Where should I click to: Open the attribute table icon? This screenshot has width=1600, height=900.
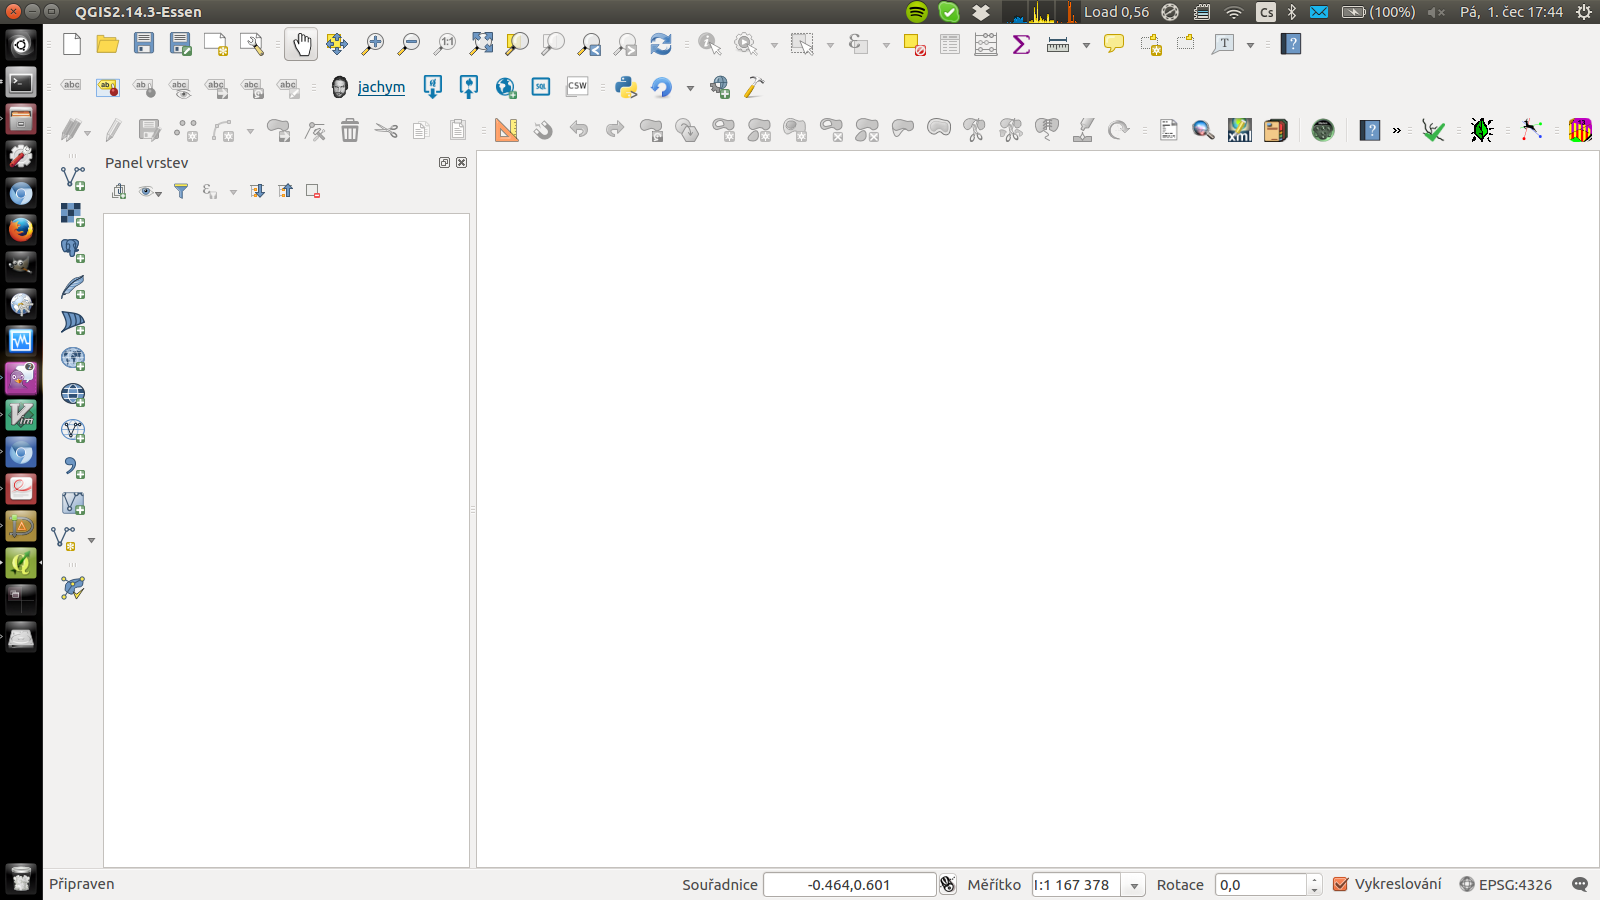950,44
